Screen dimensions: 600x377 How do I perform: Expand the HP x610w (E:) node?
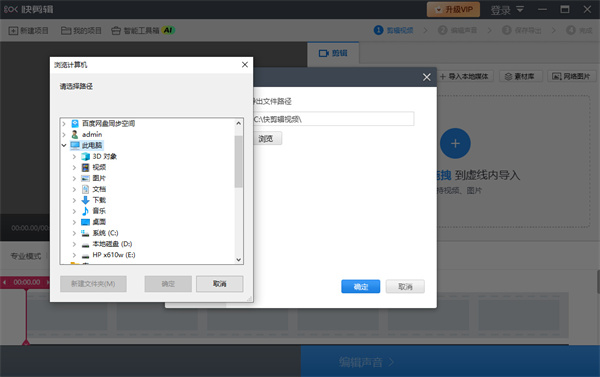[74, 255]
